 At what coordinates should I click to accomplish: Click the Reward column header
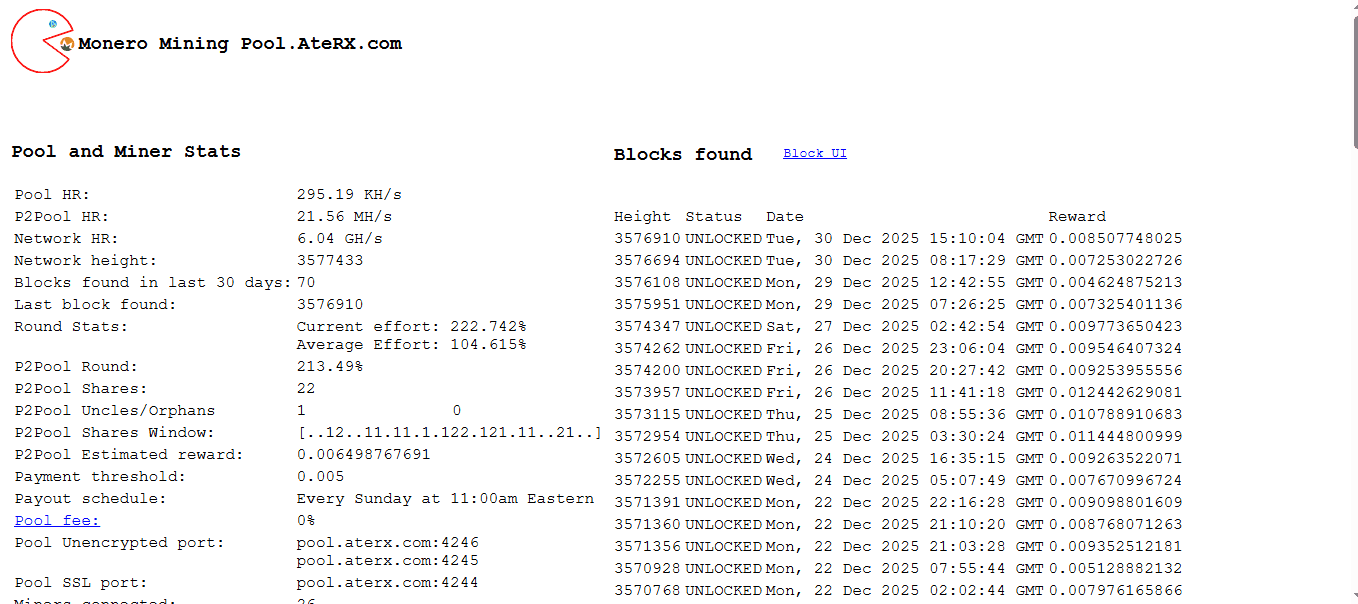coord(1076,216)
